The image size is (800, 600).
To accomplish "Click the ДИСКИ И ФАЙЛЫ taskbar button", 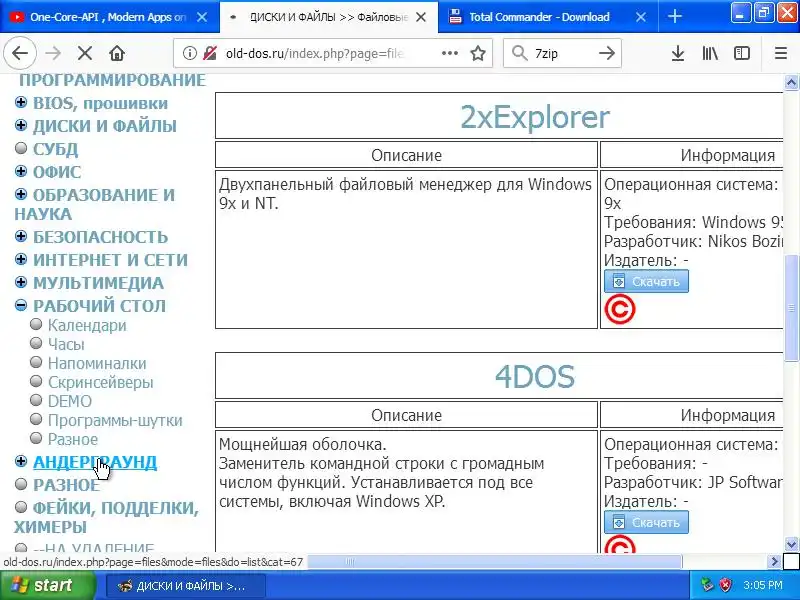I will pyautogui.click(x=185, y=586).
